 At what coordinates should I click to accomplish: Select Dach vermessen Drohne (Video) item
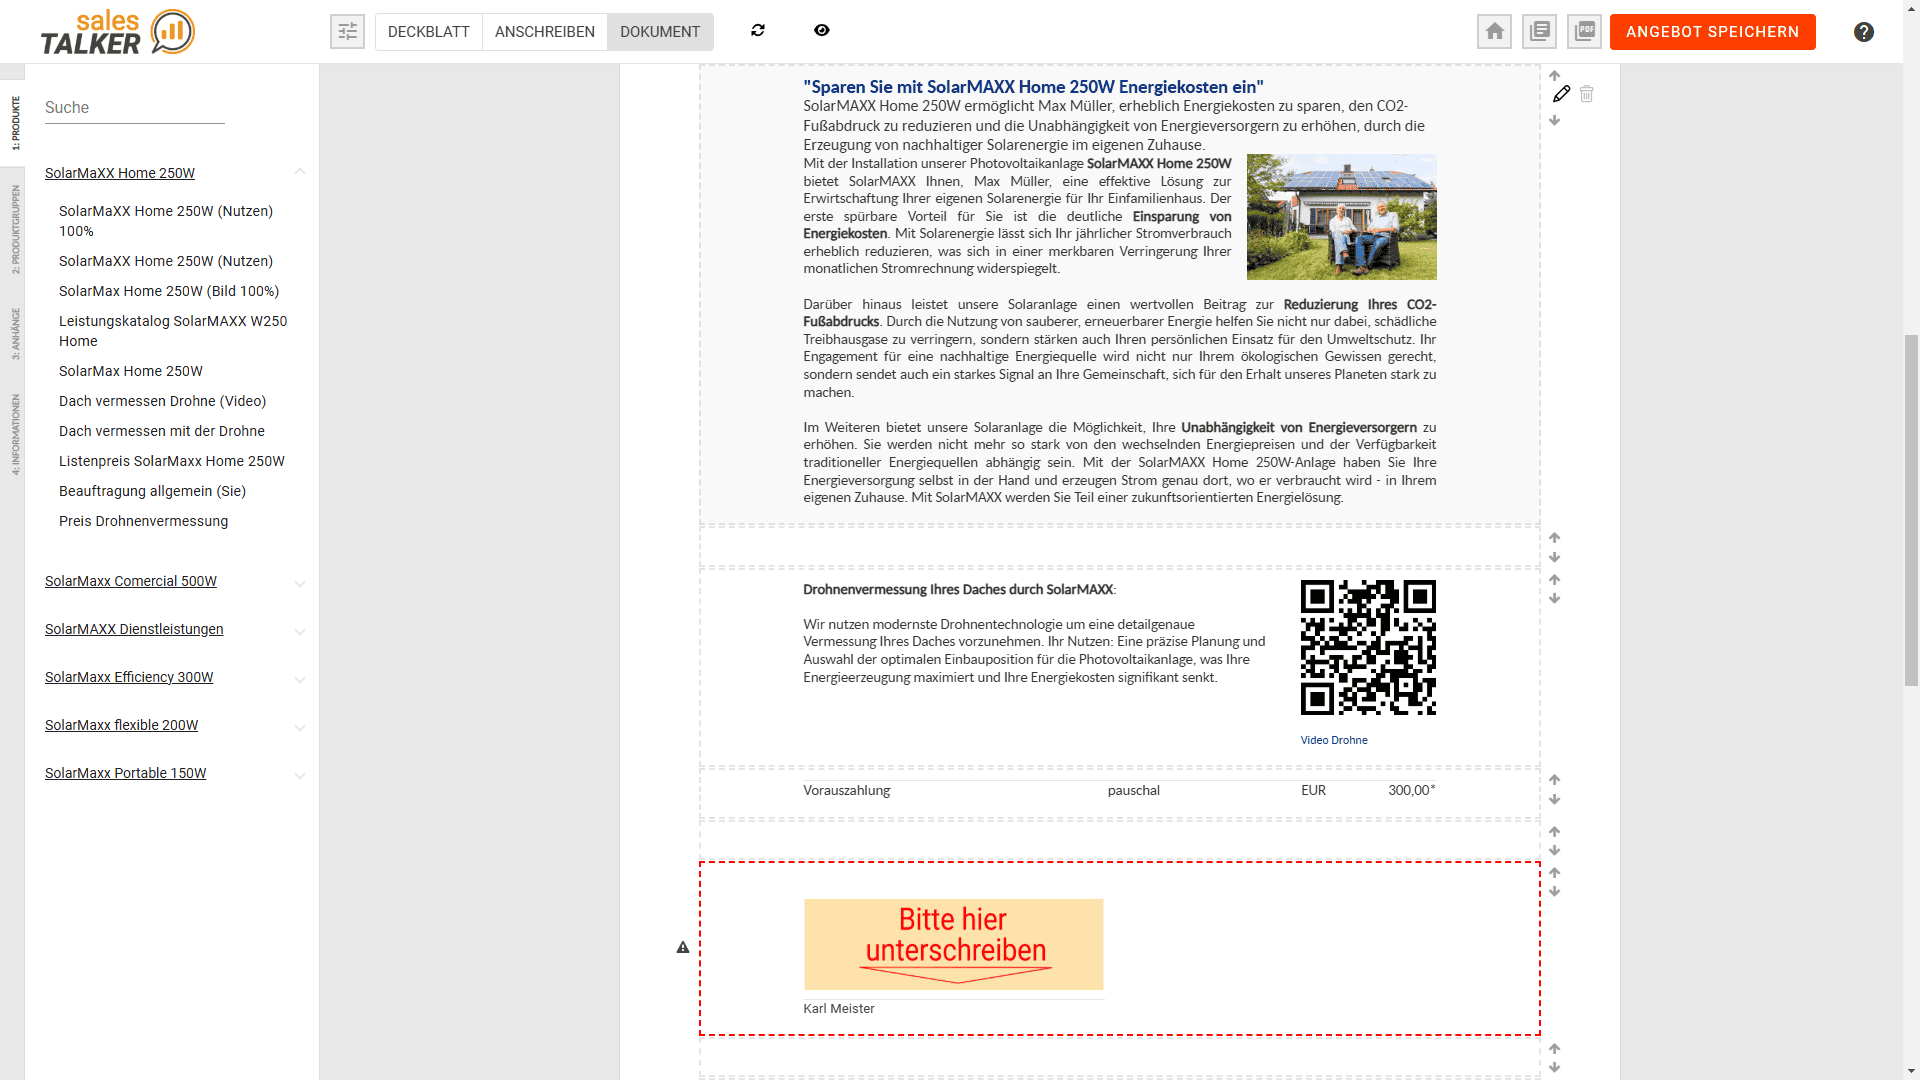pyautogui.click(x=162, y=401)
